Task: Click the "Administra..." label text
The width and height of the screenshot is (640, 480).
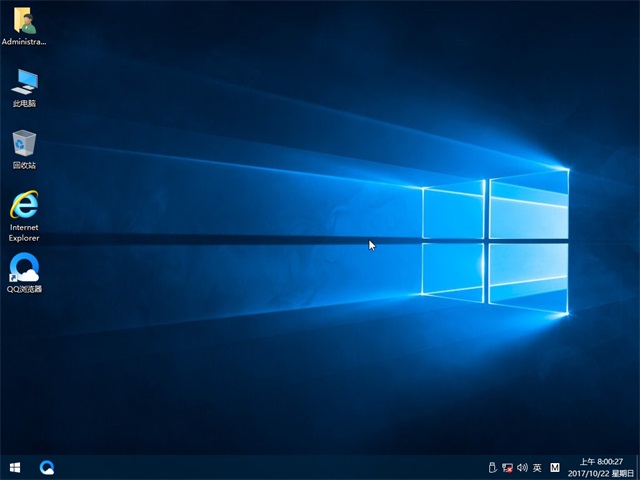Action: [x=24, y=42]
